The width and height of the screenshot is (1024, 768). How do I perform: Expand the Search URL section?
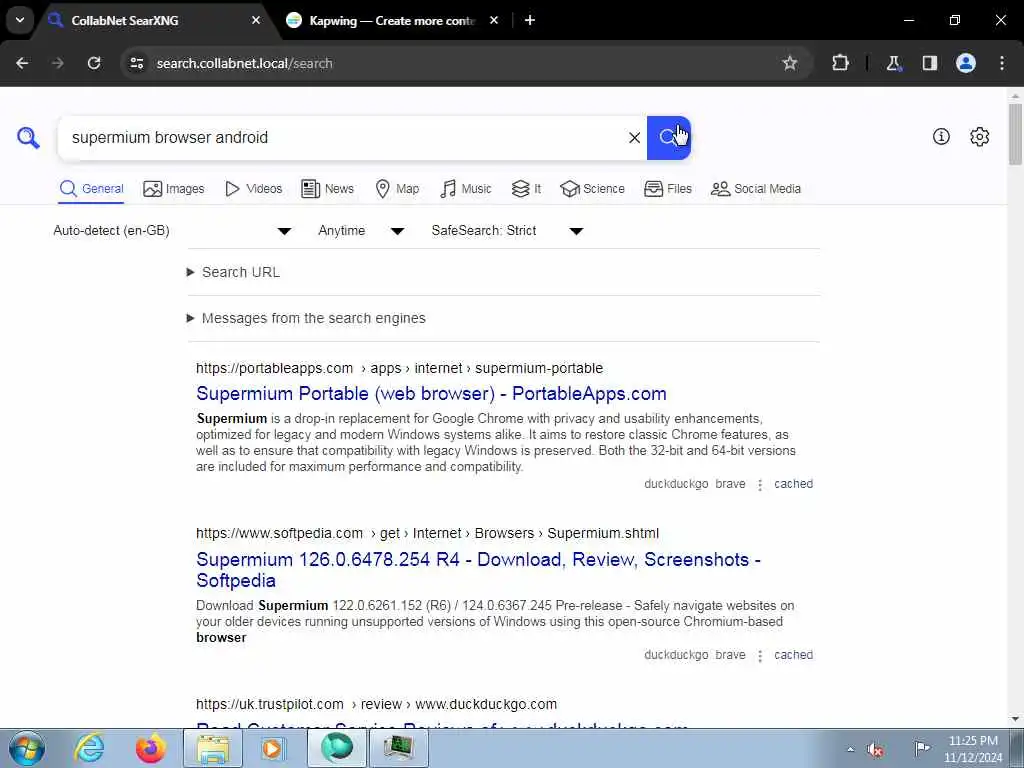(x=233, y=272)
